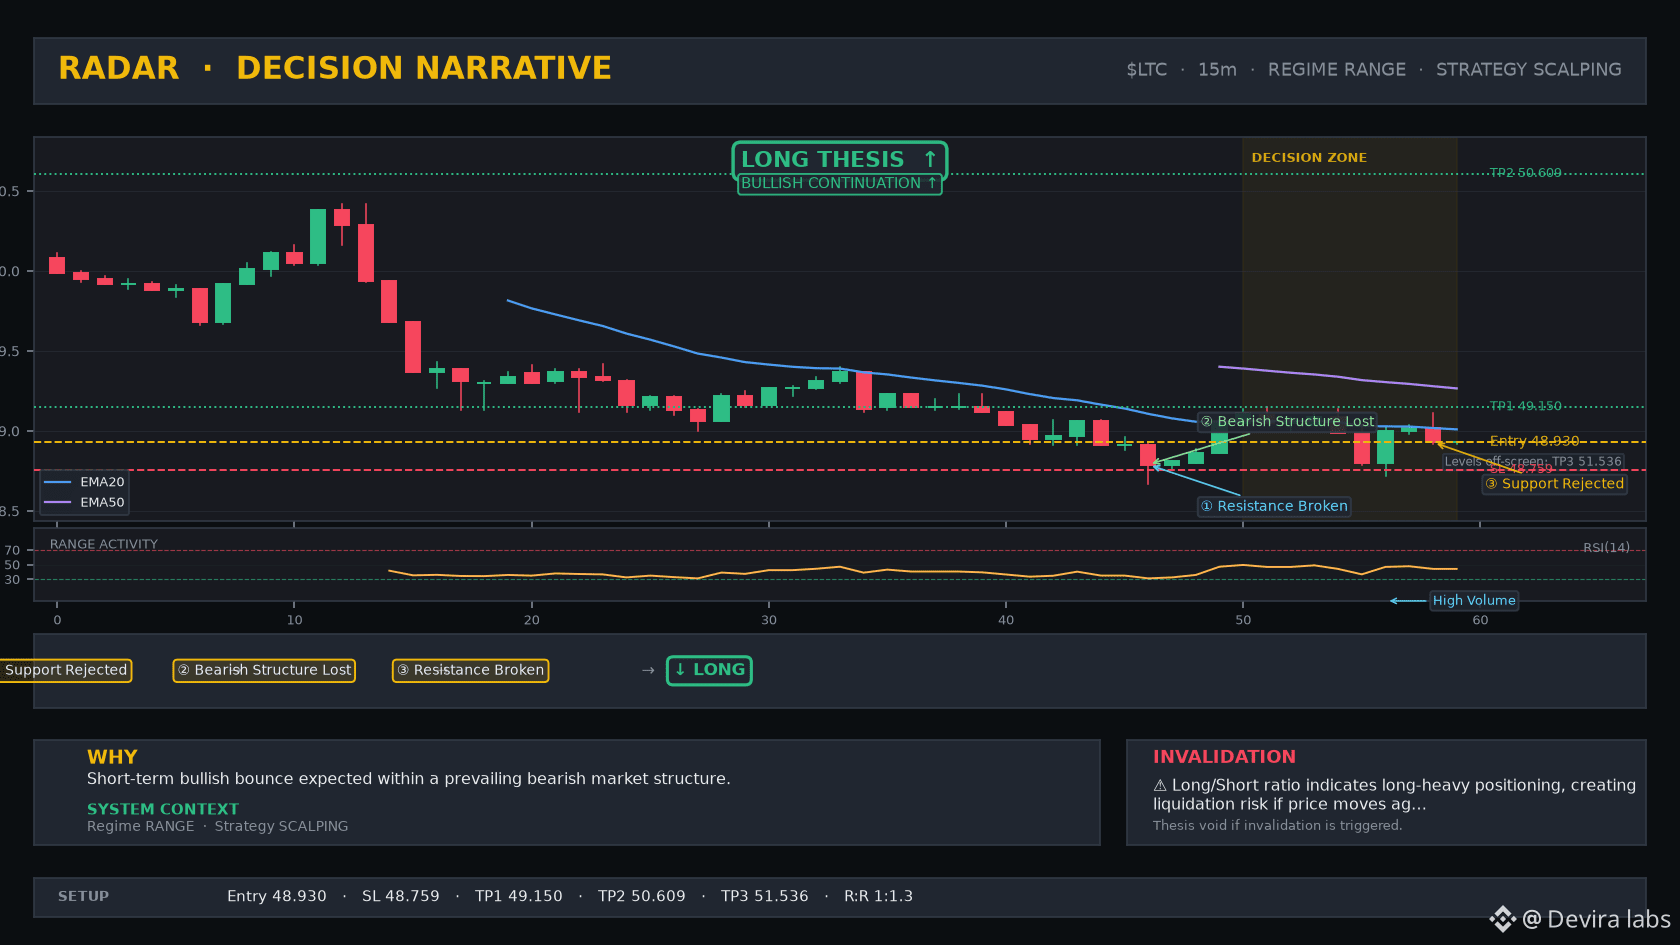The image size is (1680, 945).
Task: Select the BULLISH CONTINUATION tag
Action: (839, 183)
